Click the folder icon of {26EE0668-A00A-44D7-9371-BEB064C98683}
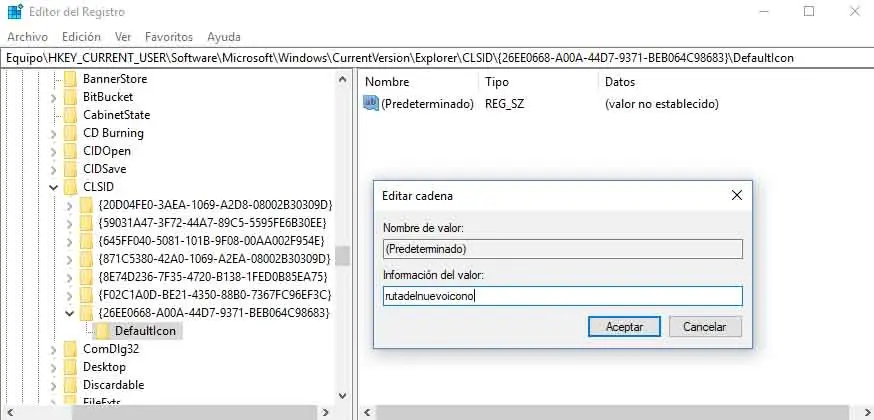874x420 pixels. pos(86,313)
